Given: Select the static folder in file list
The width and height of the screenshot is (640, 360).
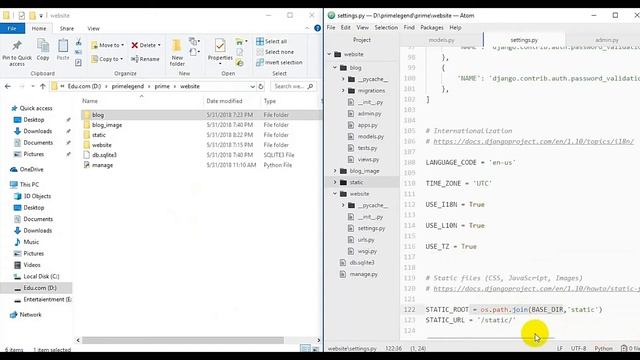Looking at the screenshot, I should click(99, 135).
